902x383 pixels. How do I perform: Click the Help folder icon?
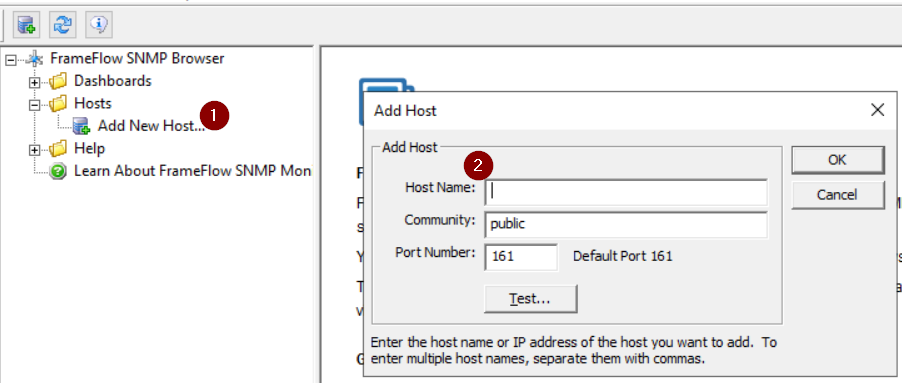point(58,149)
